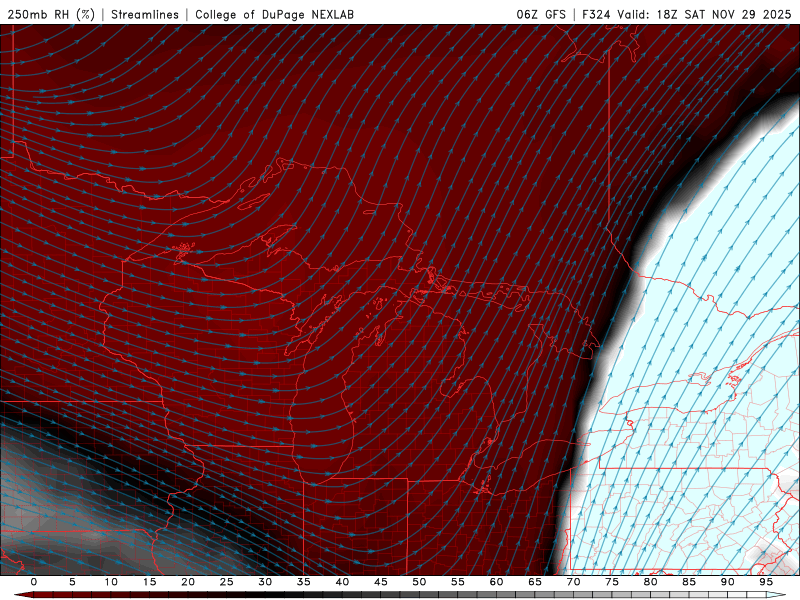Screen dimensions: 800x600
Task: Click the '30' tick label on scale
Action: (265, 582)
